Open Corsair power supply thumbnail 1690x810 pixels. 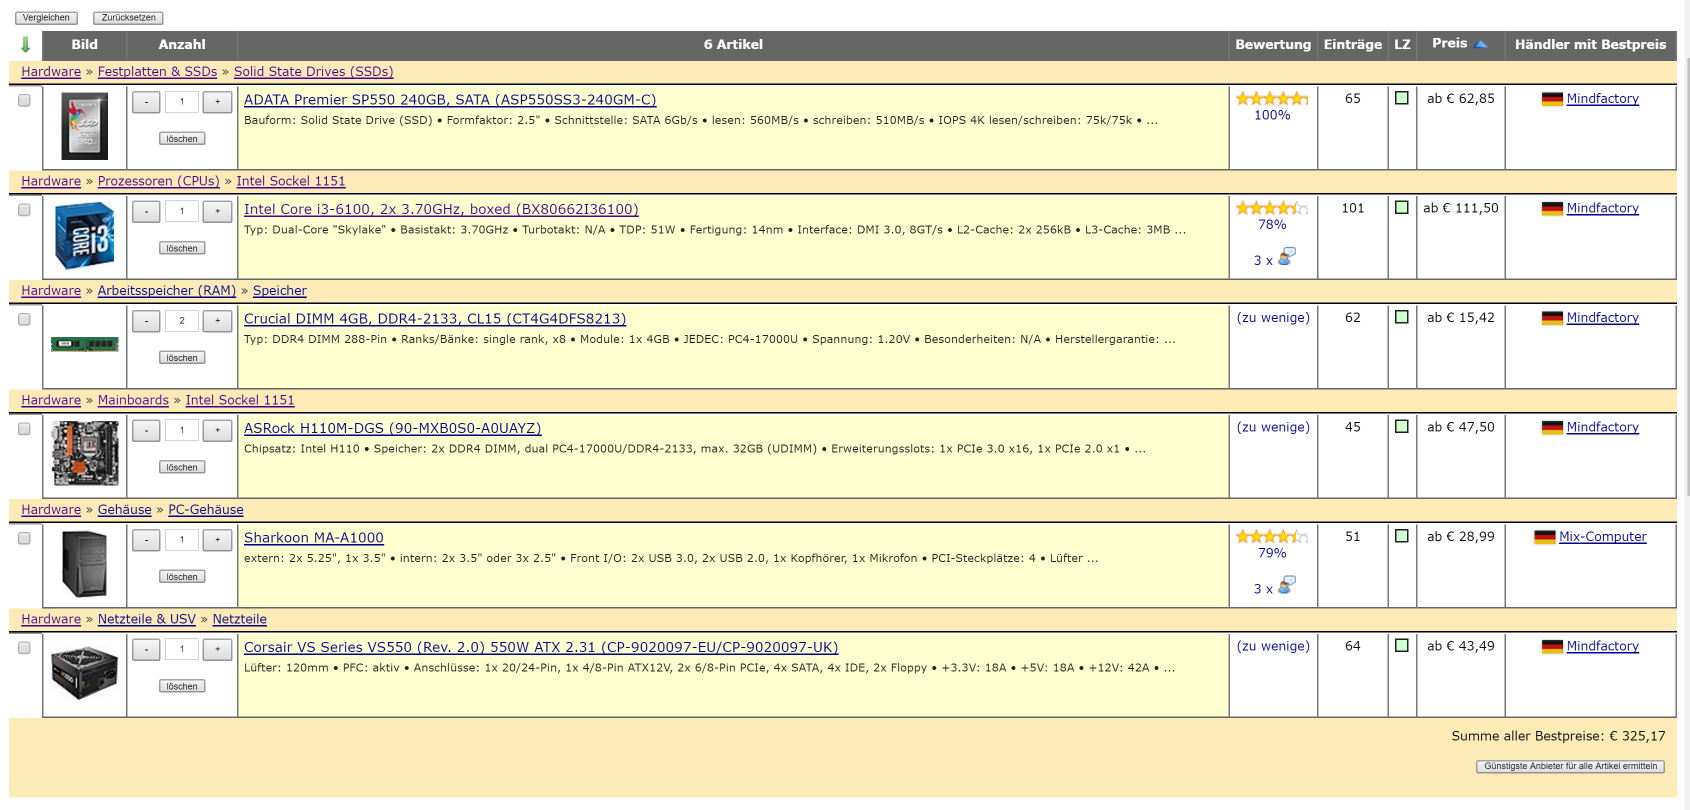pos(85,673)
